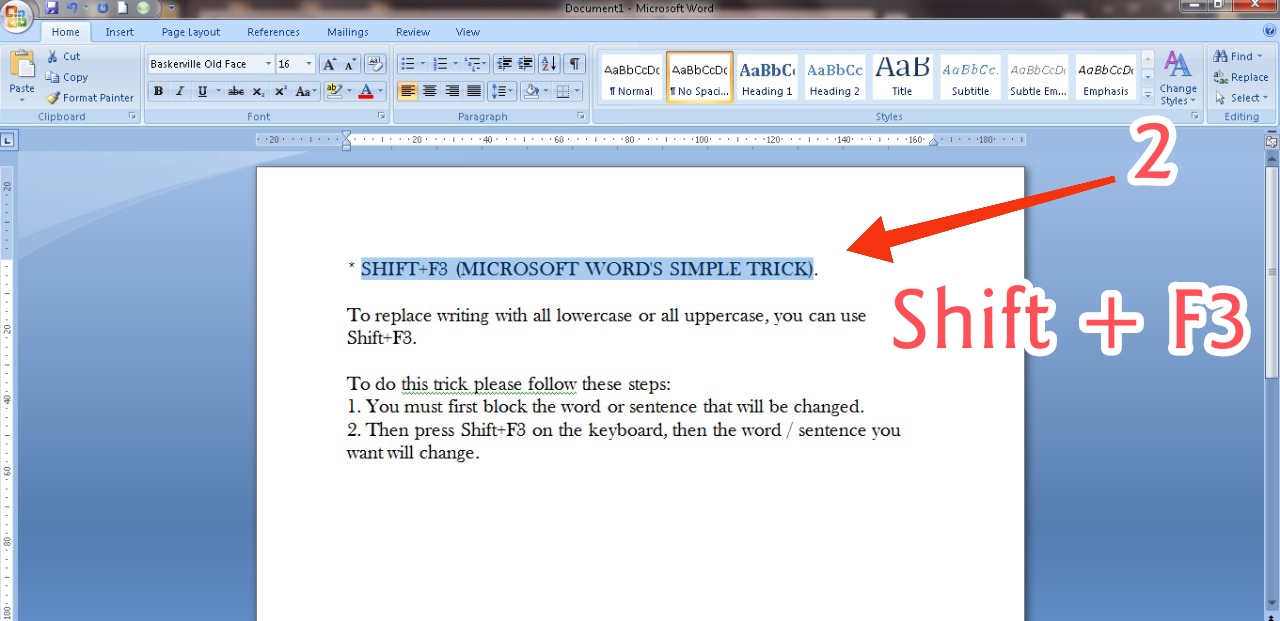Open the Font dialog launcher
The height and width of the screenshot is (621, 1280).
point(382,117)
